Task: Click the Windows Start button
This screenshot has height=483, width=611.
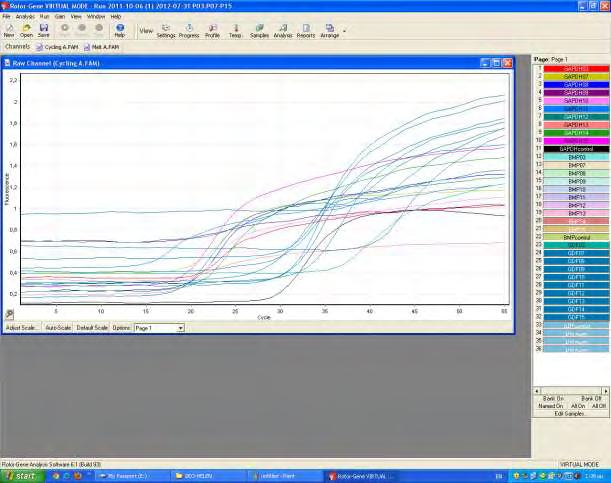Action: point(22,476)
